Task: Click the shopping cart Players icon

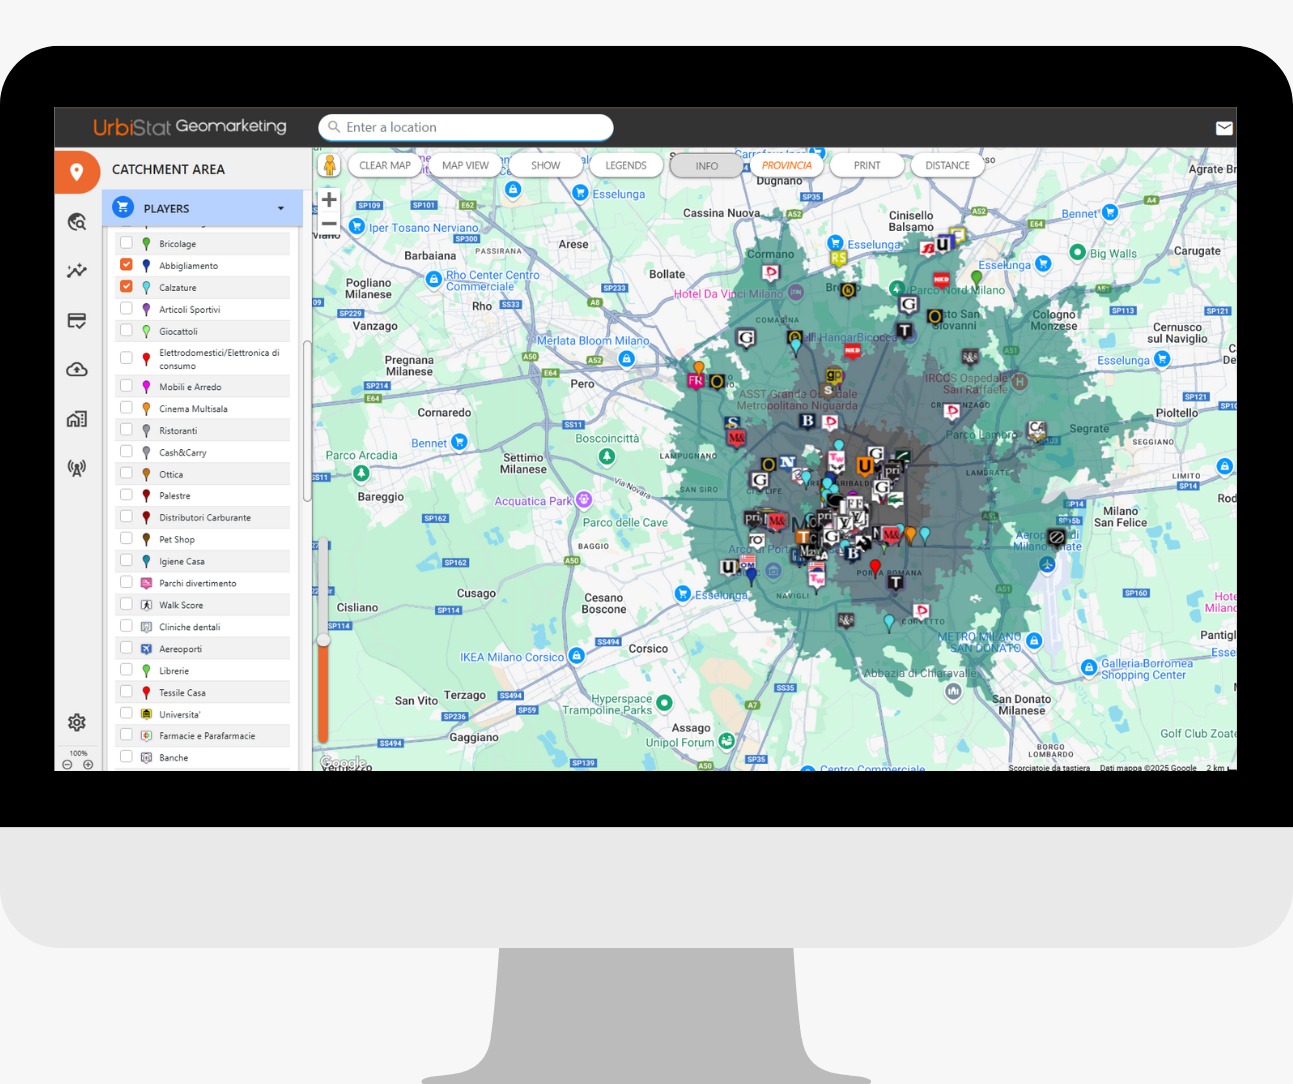Action: tap(123, 207)
